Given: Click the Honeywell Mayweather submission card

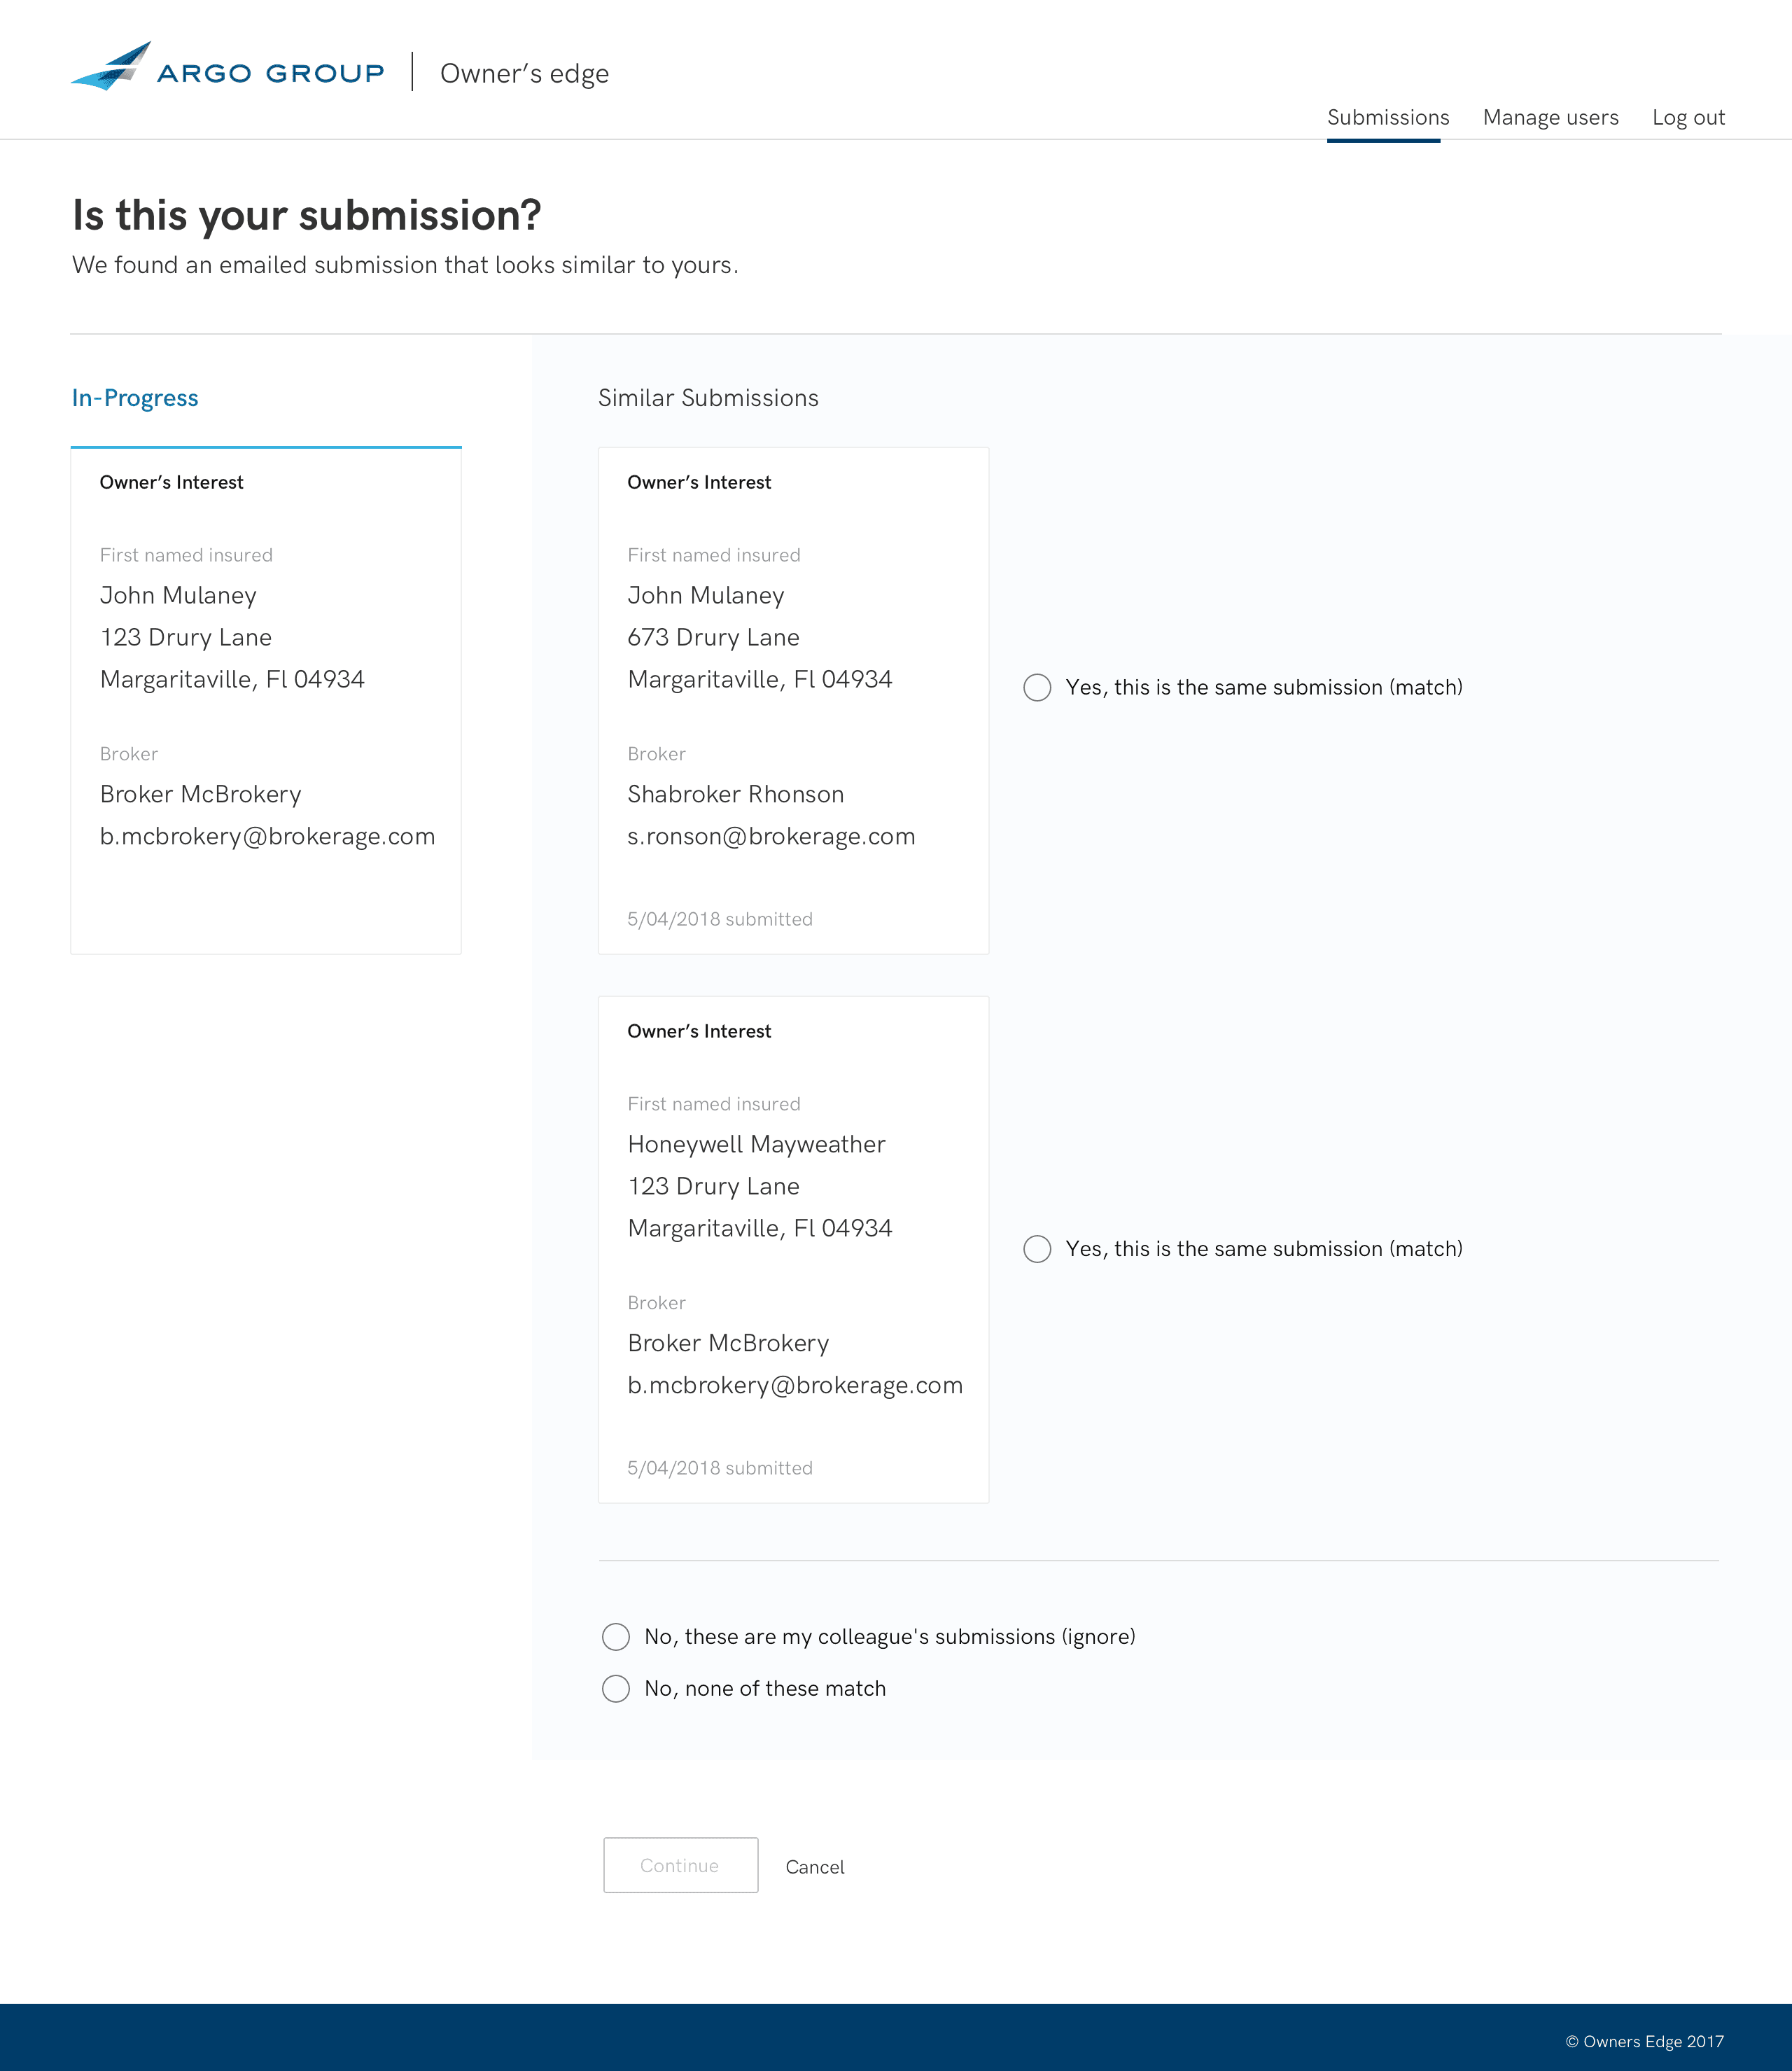Looking at the screenshot, I should coord(793,1249).
